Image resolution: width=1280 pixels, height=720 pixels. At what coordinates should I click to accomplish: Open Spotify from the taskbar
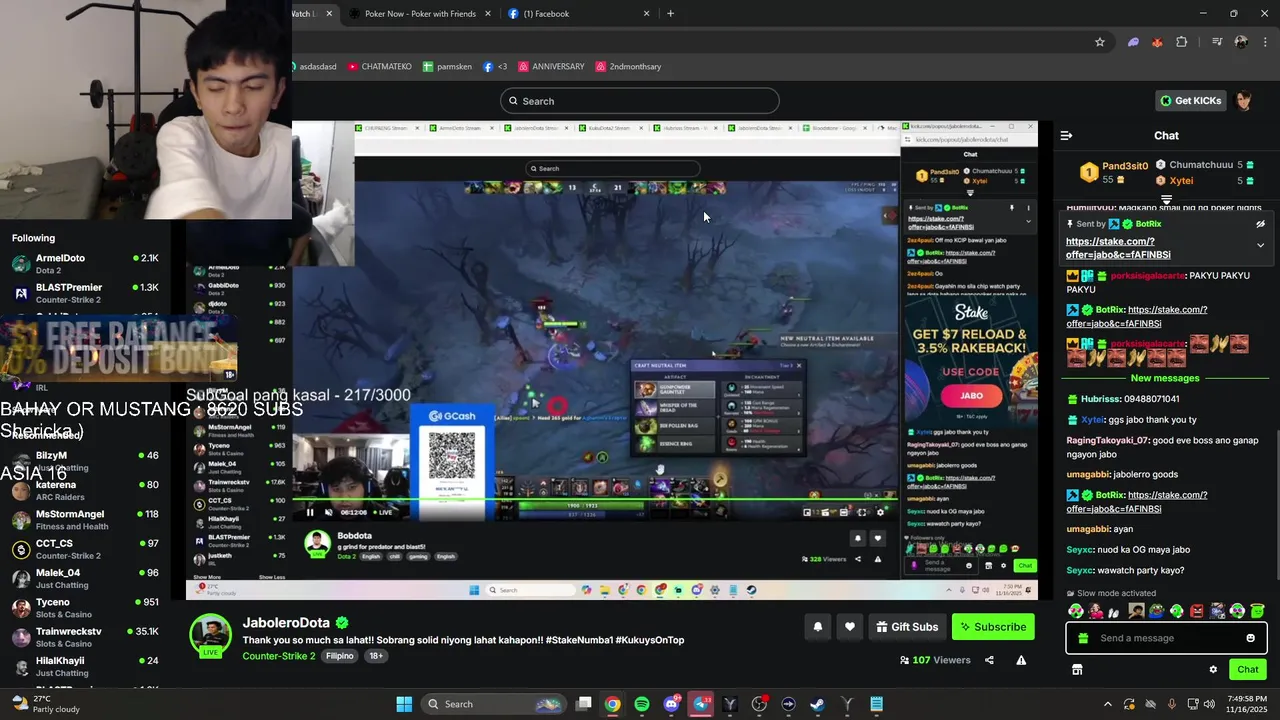click(642, 704)
